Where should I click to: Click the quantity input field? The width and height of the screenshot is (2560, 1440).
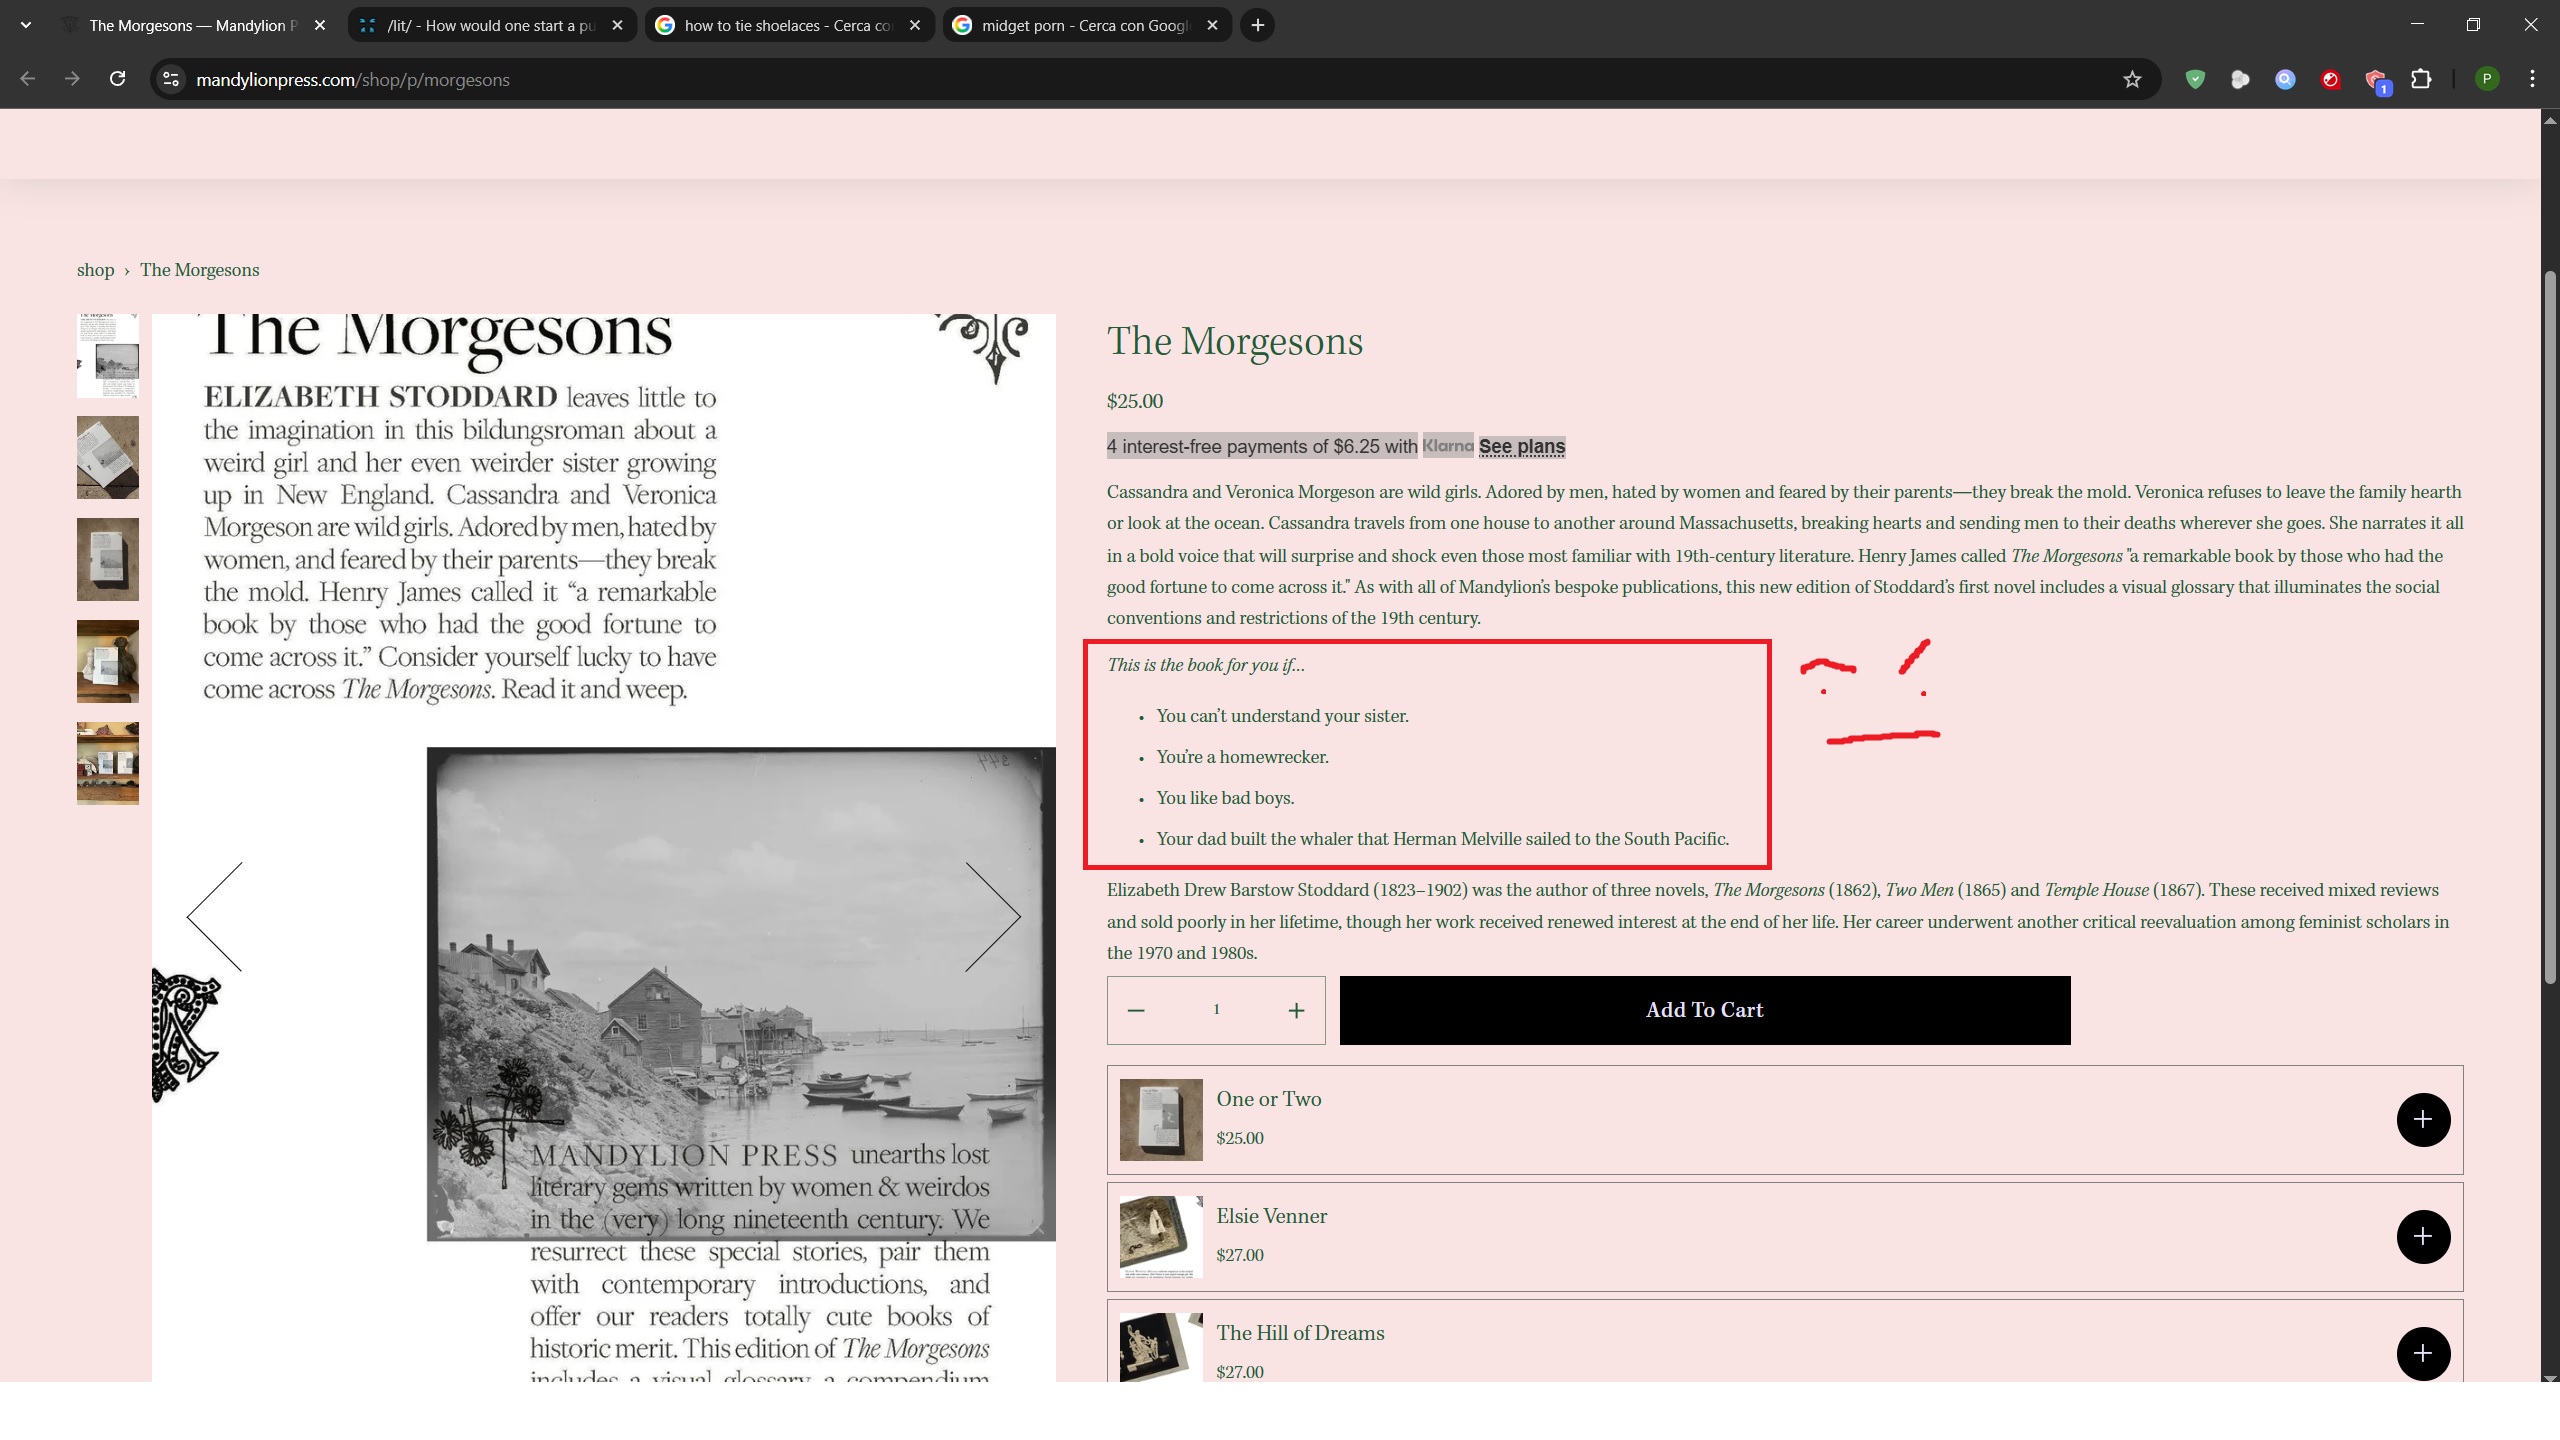coord(1216,1010)
